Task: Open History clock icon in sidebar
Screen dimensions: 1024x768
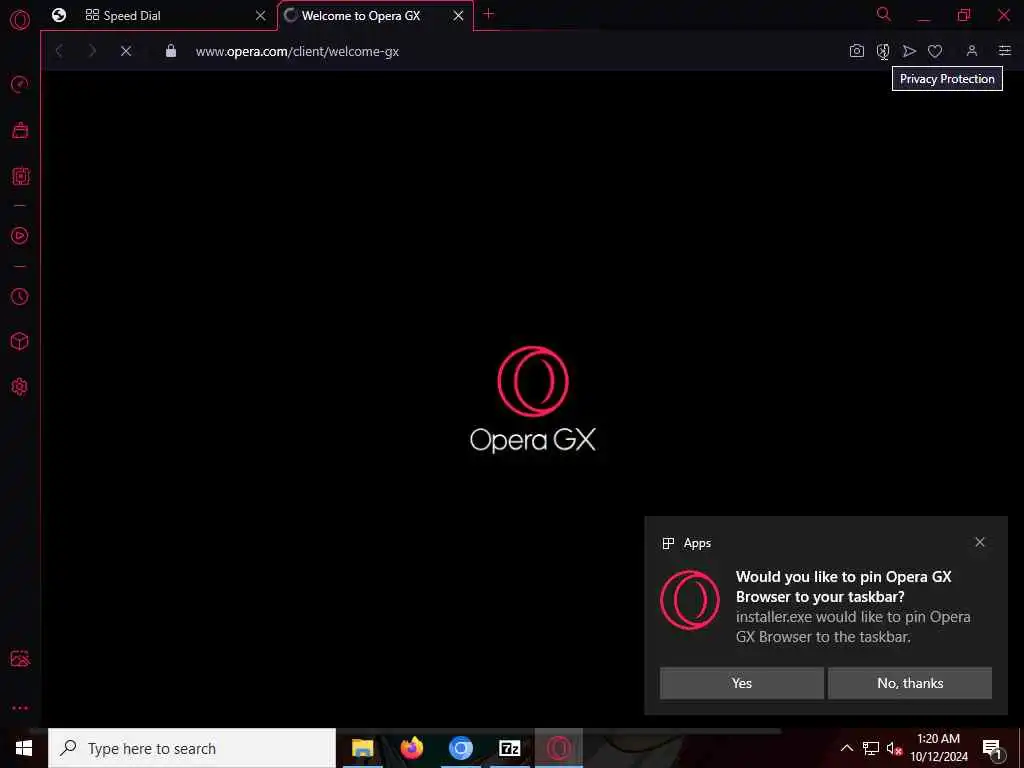Action: click(x=20, y=296)
